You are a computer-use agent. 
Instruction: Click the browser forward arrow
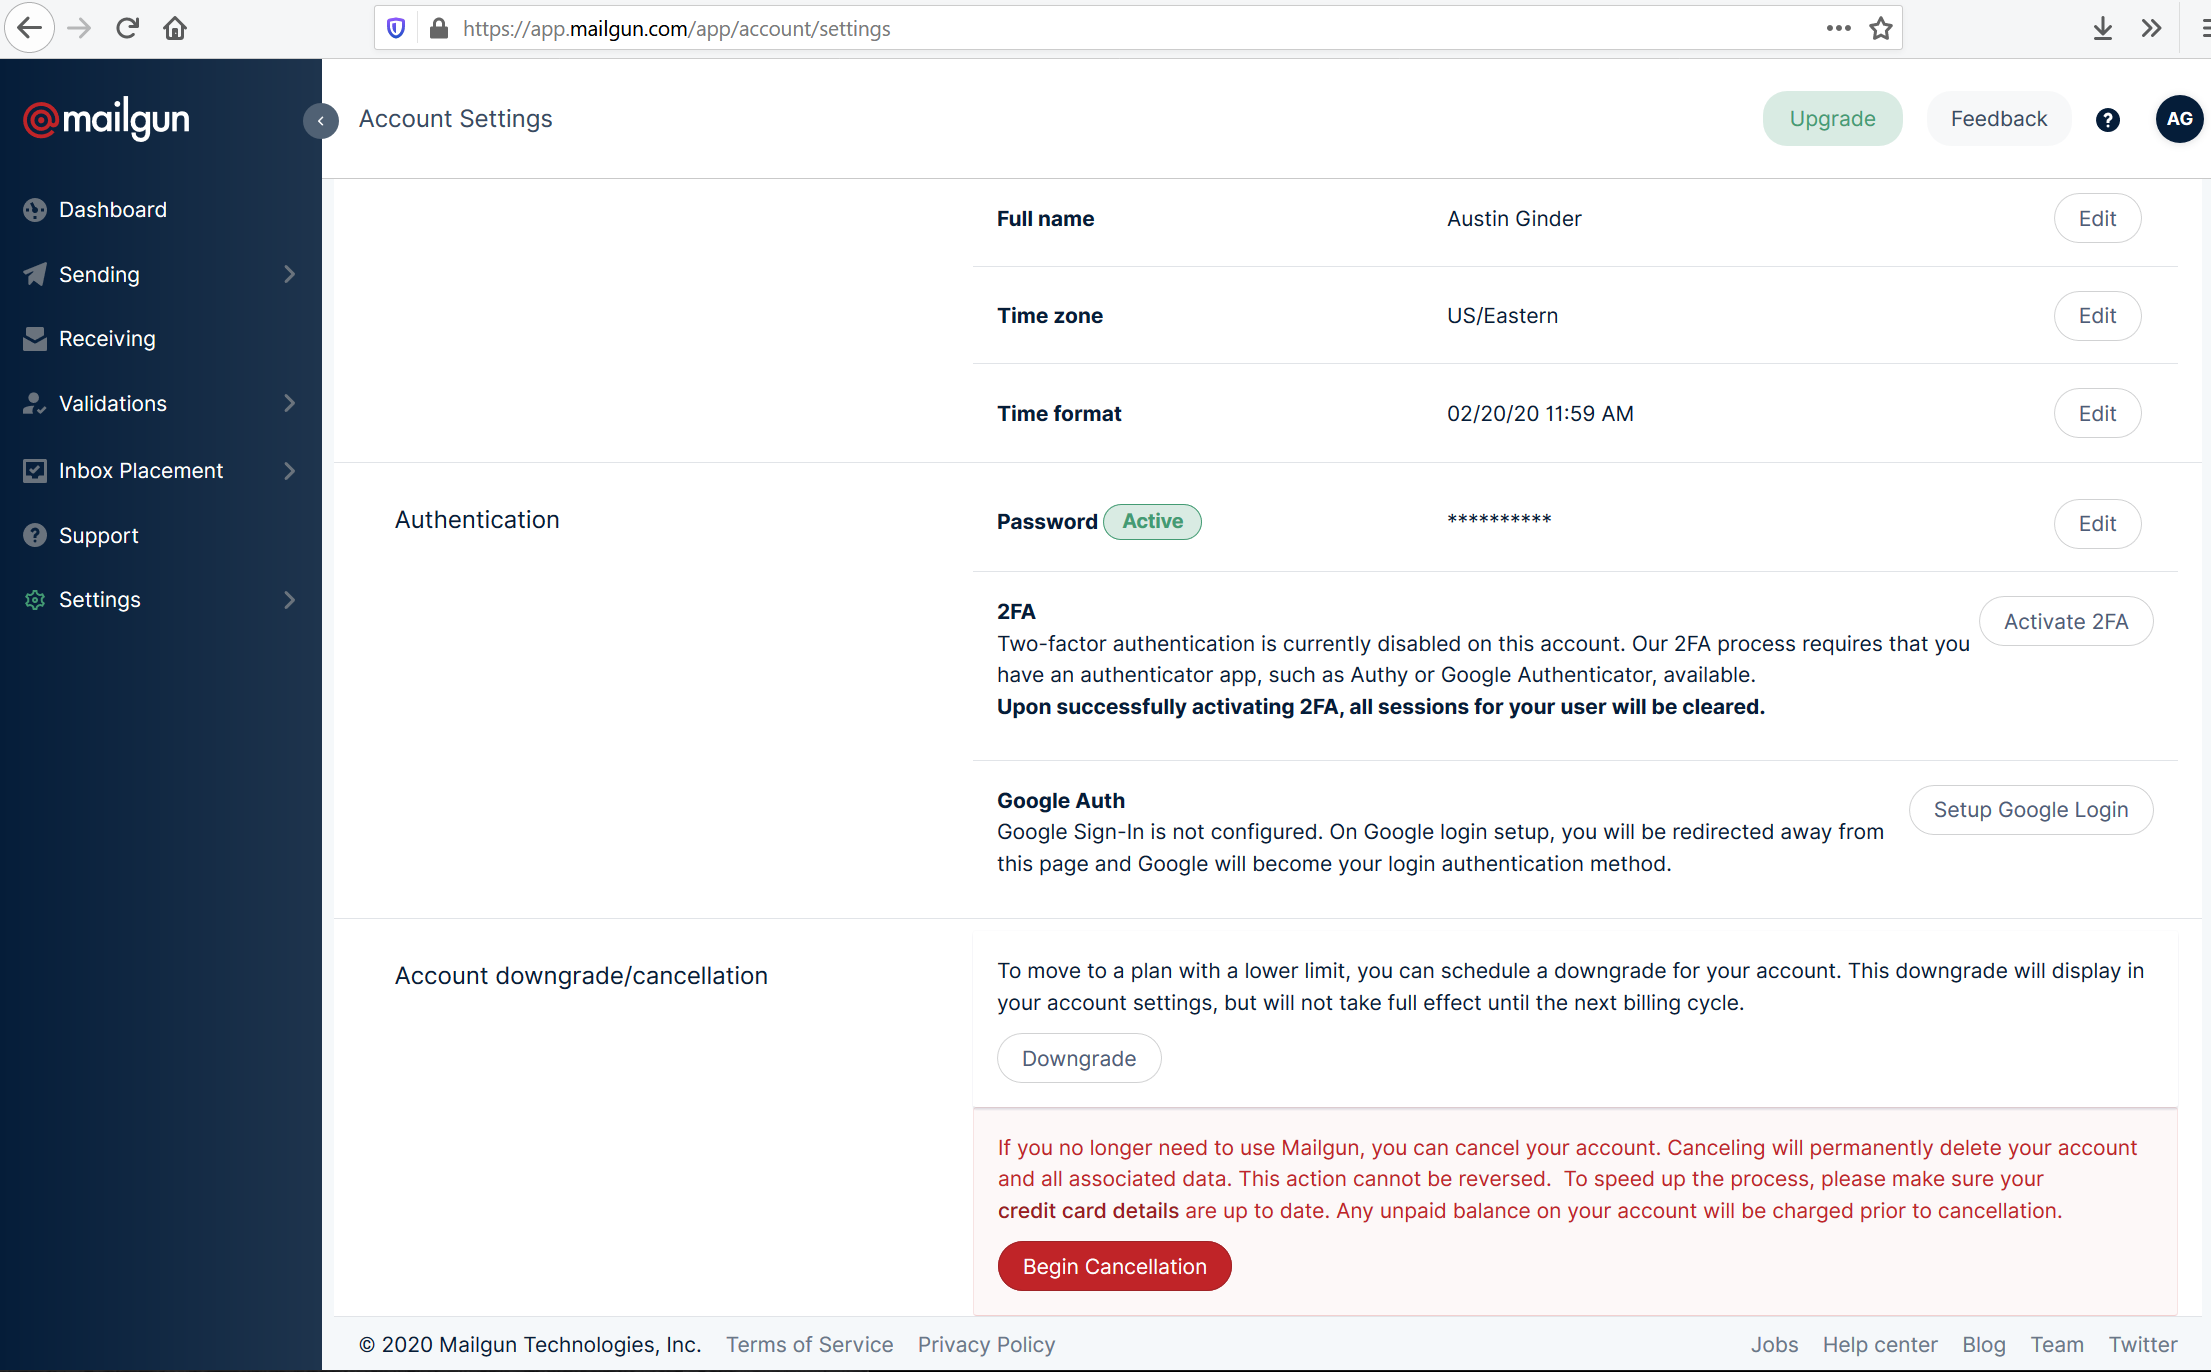(x=78, y=28)
